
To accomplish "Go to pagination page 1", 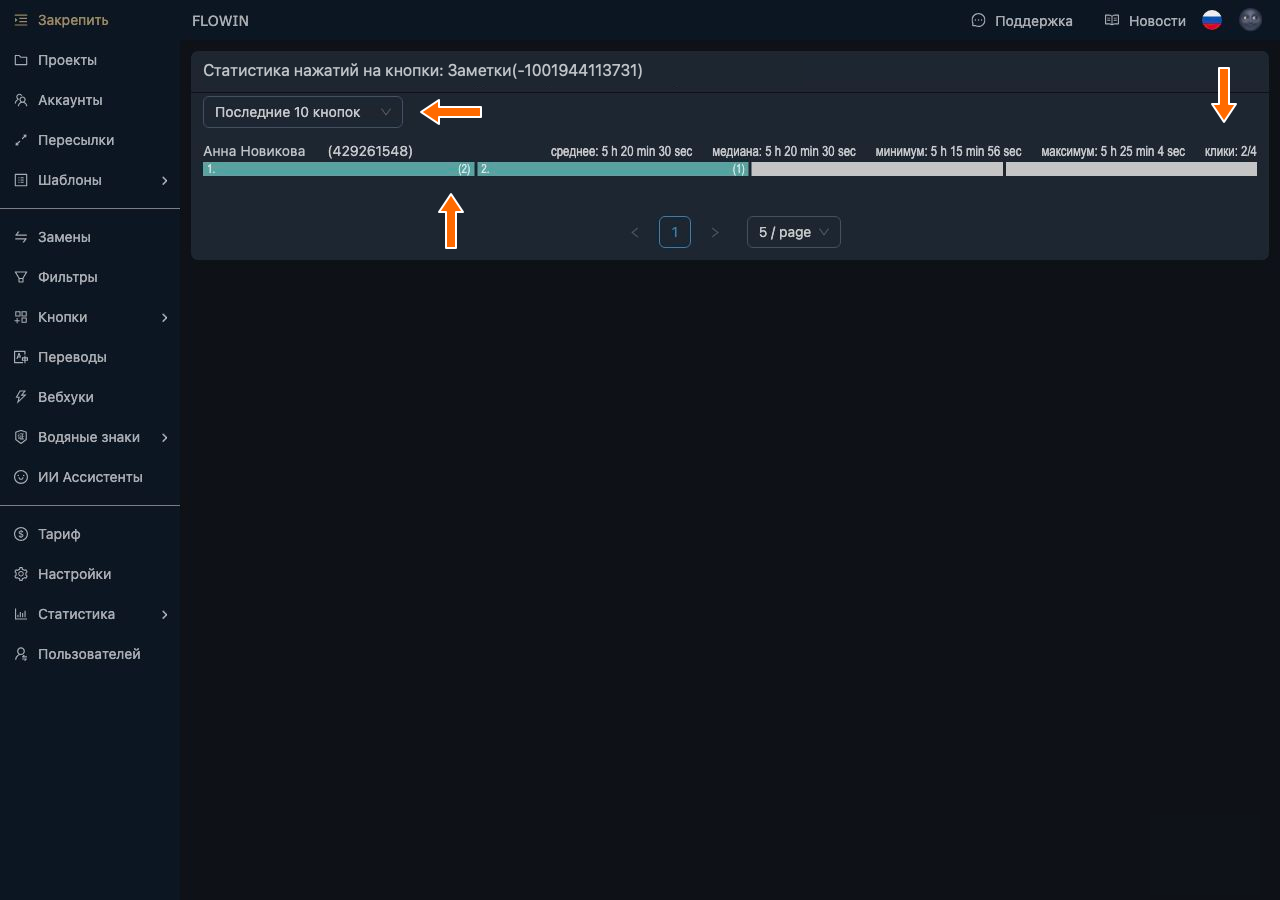I will click(675, 232).
